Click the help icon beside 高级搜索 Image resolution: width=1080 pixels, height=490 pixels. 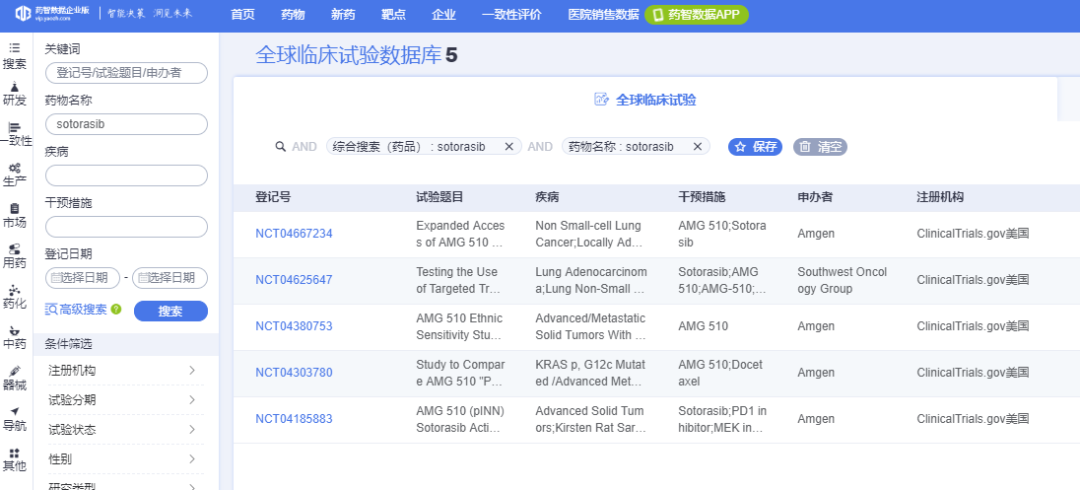pos(116,309)
